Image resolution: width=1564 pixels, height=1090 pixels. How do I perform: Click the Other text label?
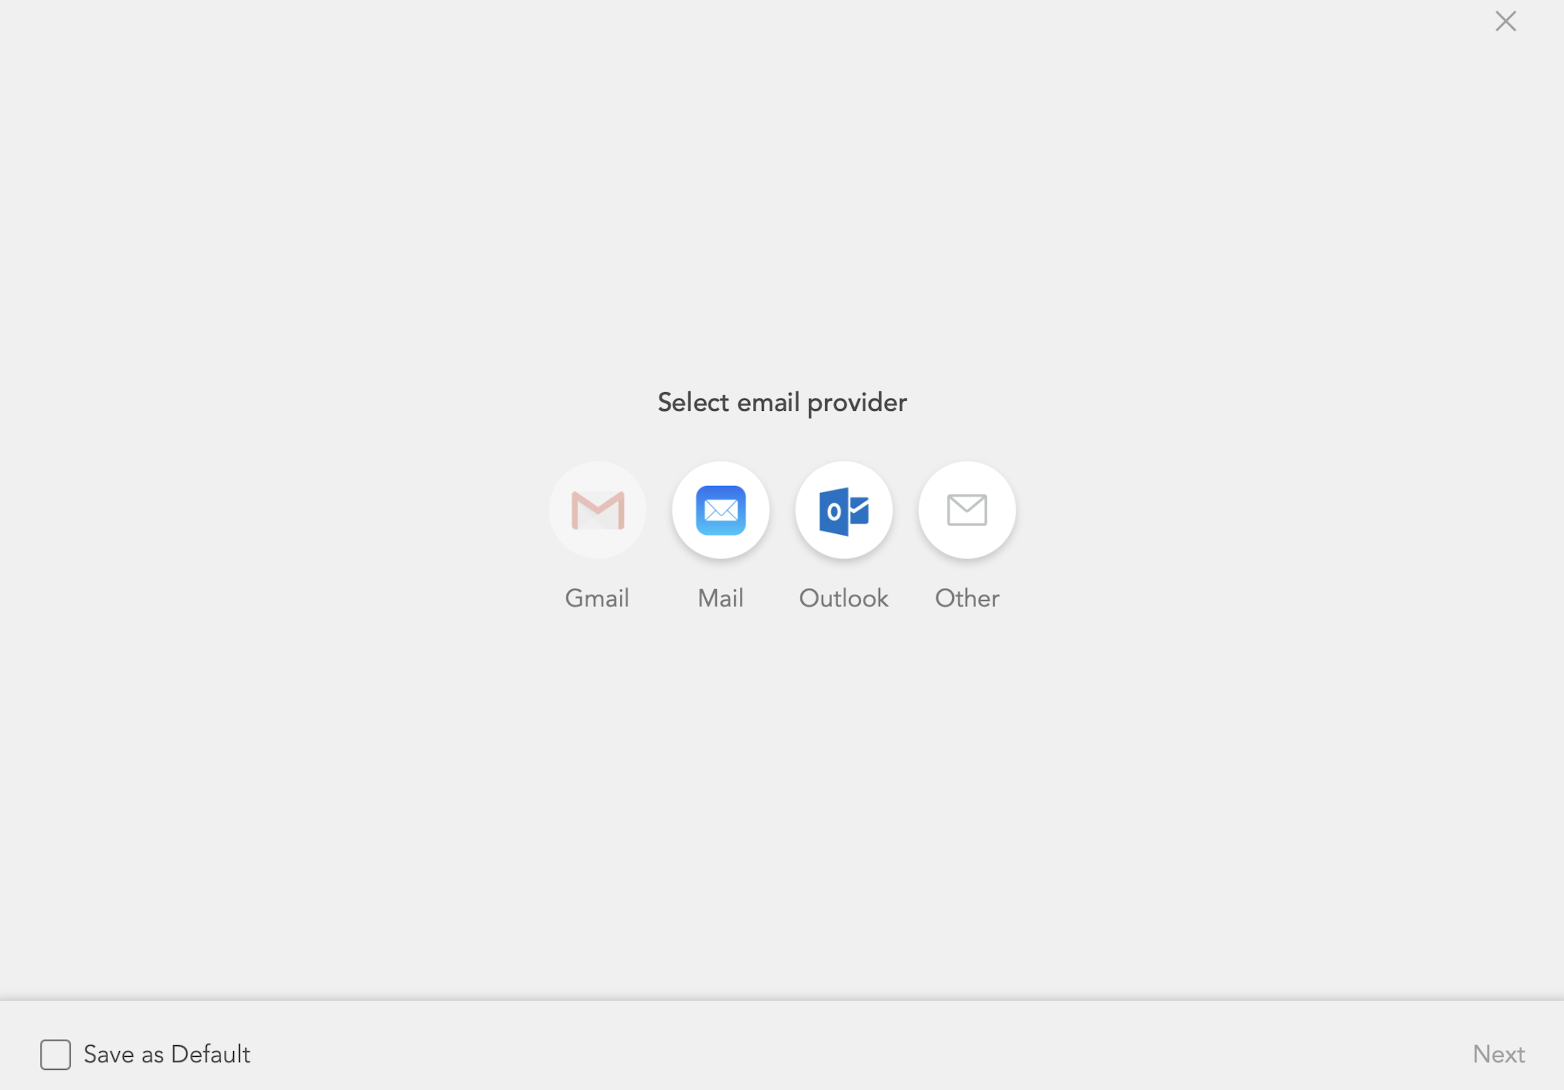(967, 598)
